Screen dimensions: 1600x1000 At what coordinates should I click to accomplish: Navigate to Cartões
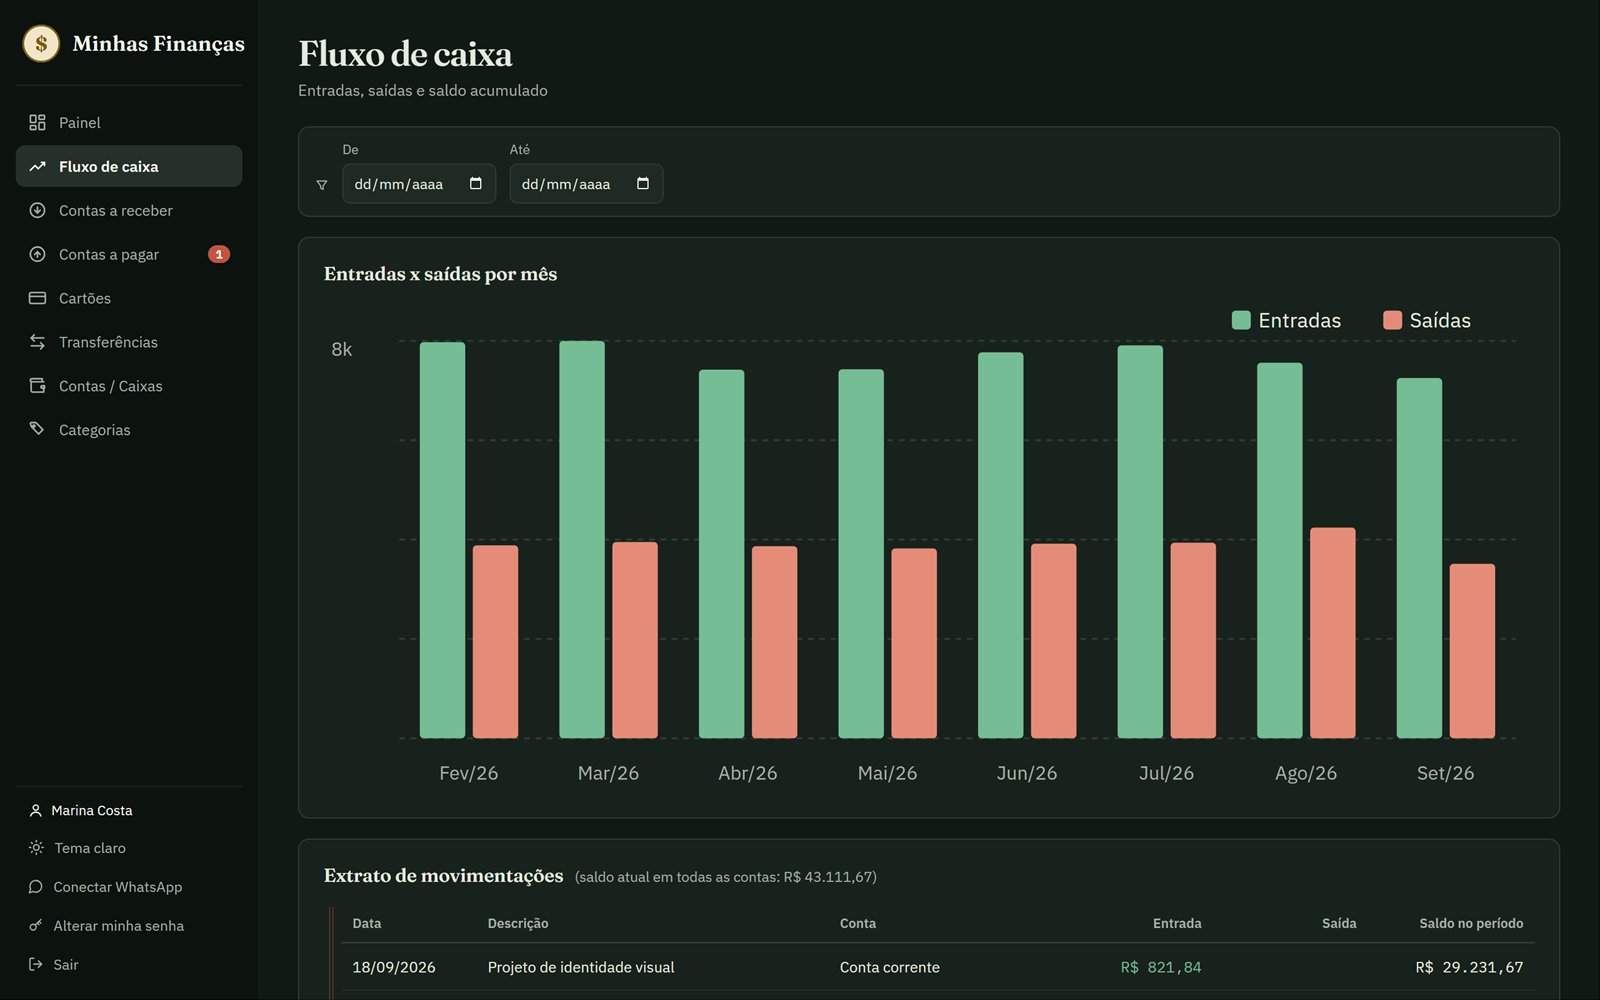129,298
